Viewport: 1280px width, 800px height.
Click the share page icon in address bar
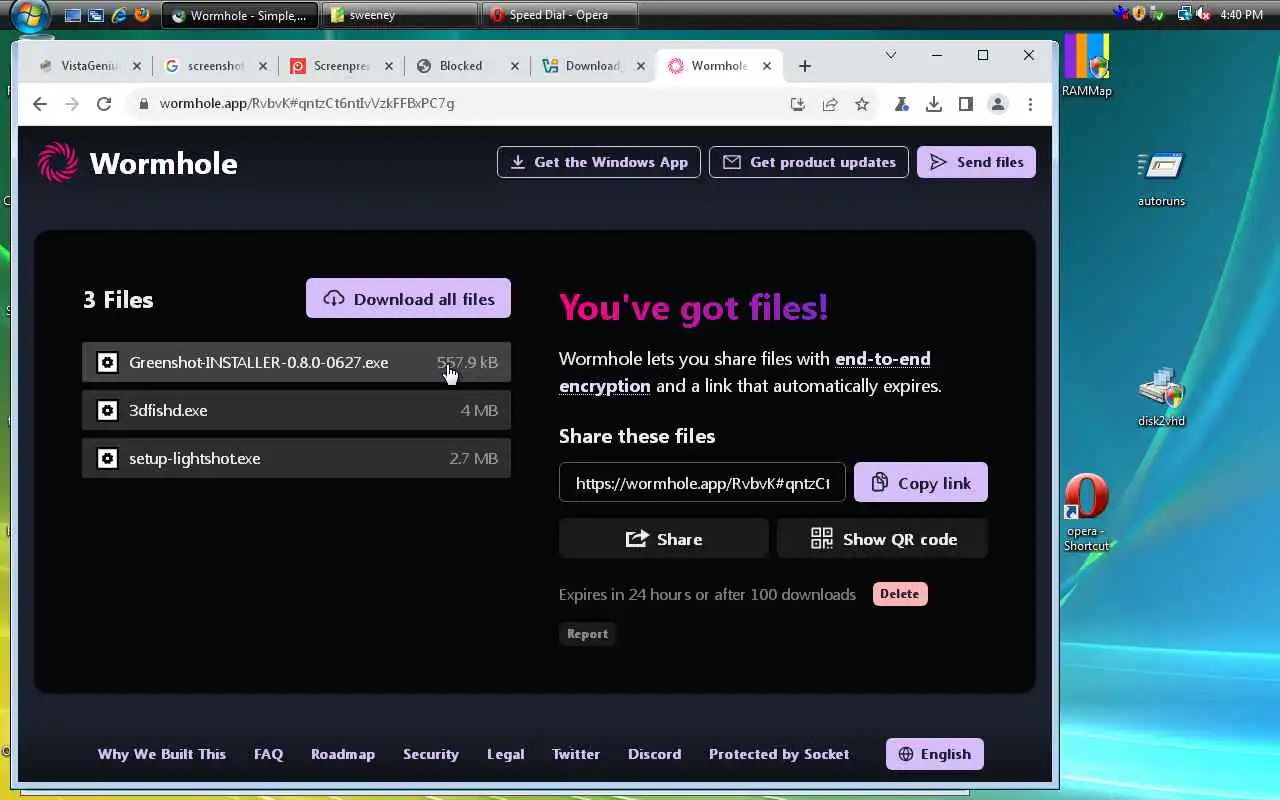point(830,104)
